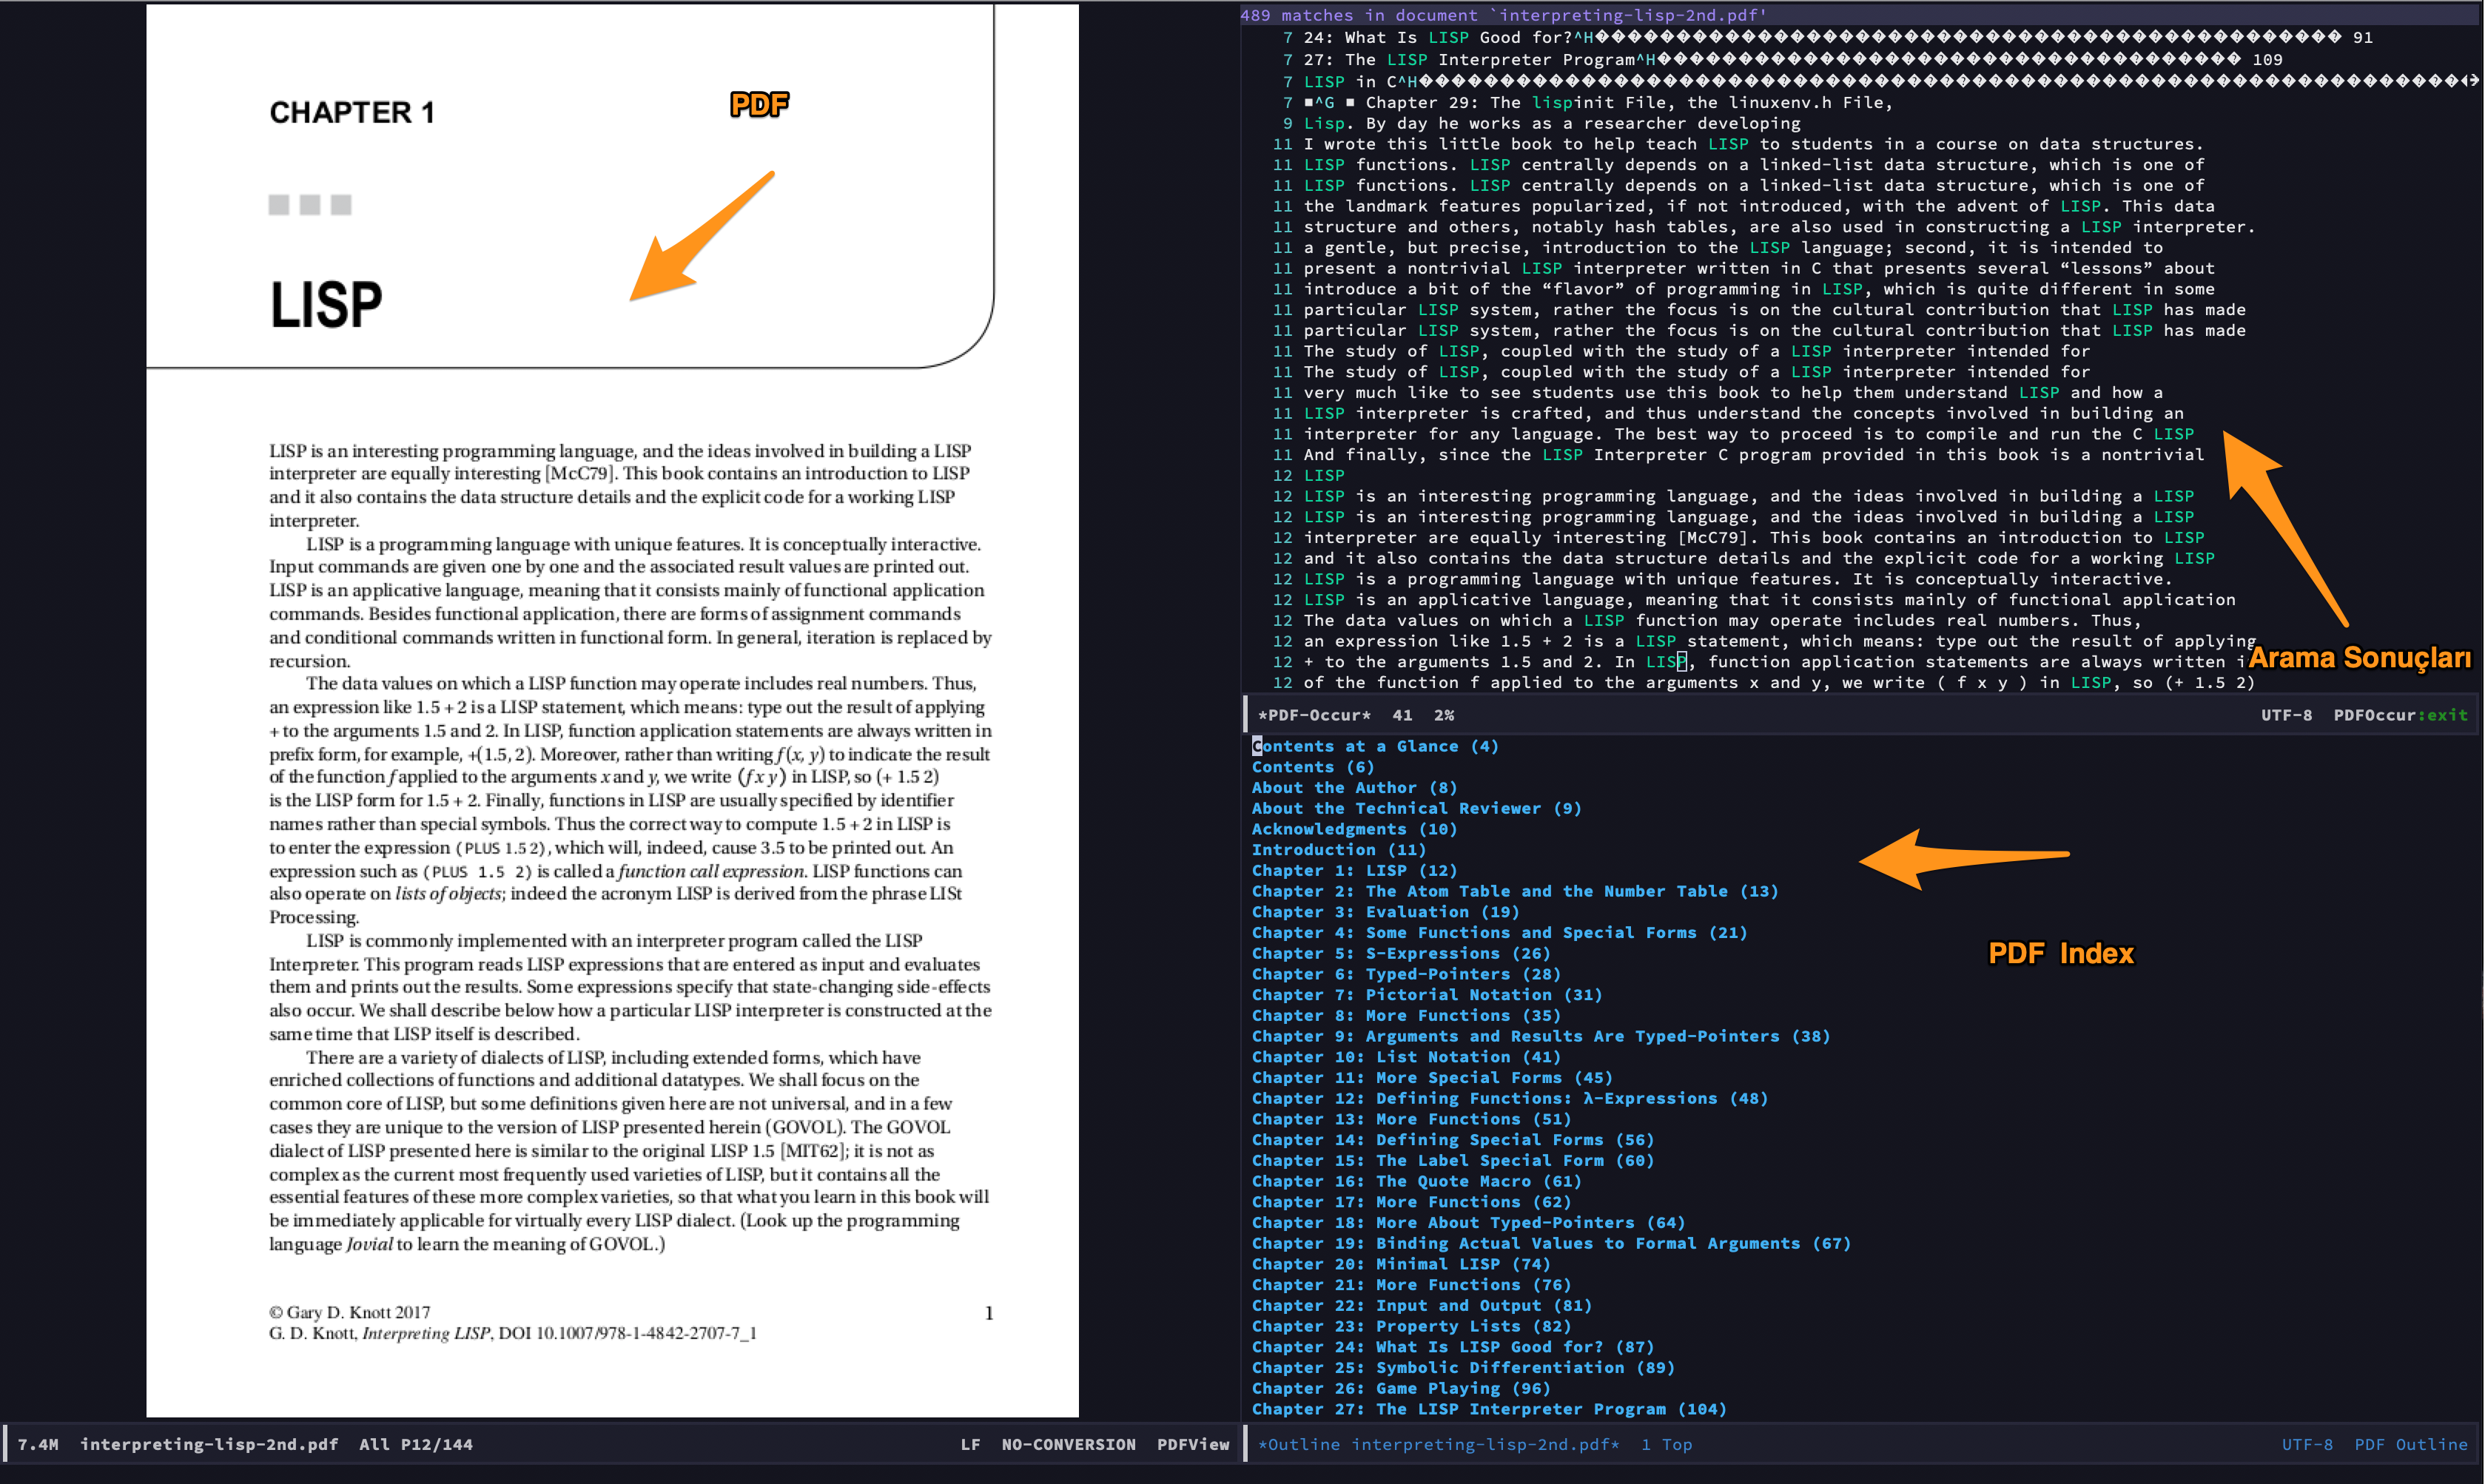Select match 'interpreter are equally interesting [McC79]'
Screen dimensions: 2485x1484
(1753, 538)
